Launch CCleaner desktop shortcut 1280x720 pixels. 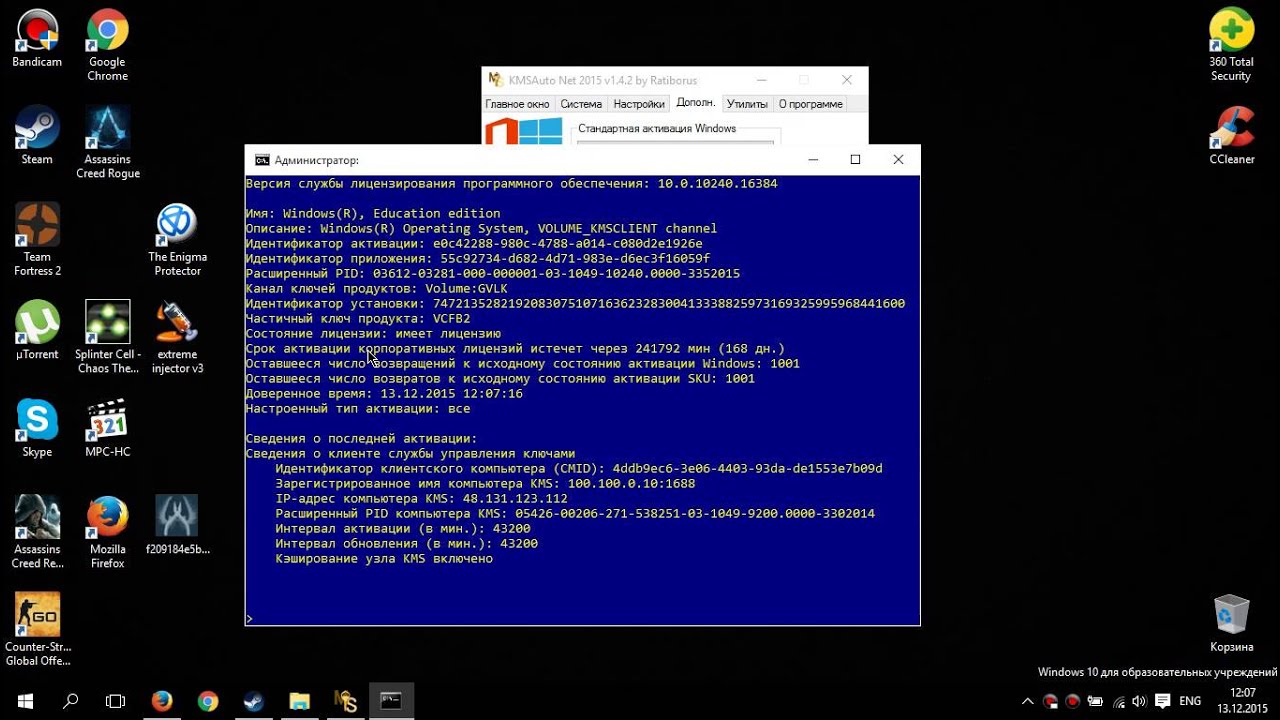point(1231,136)
